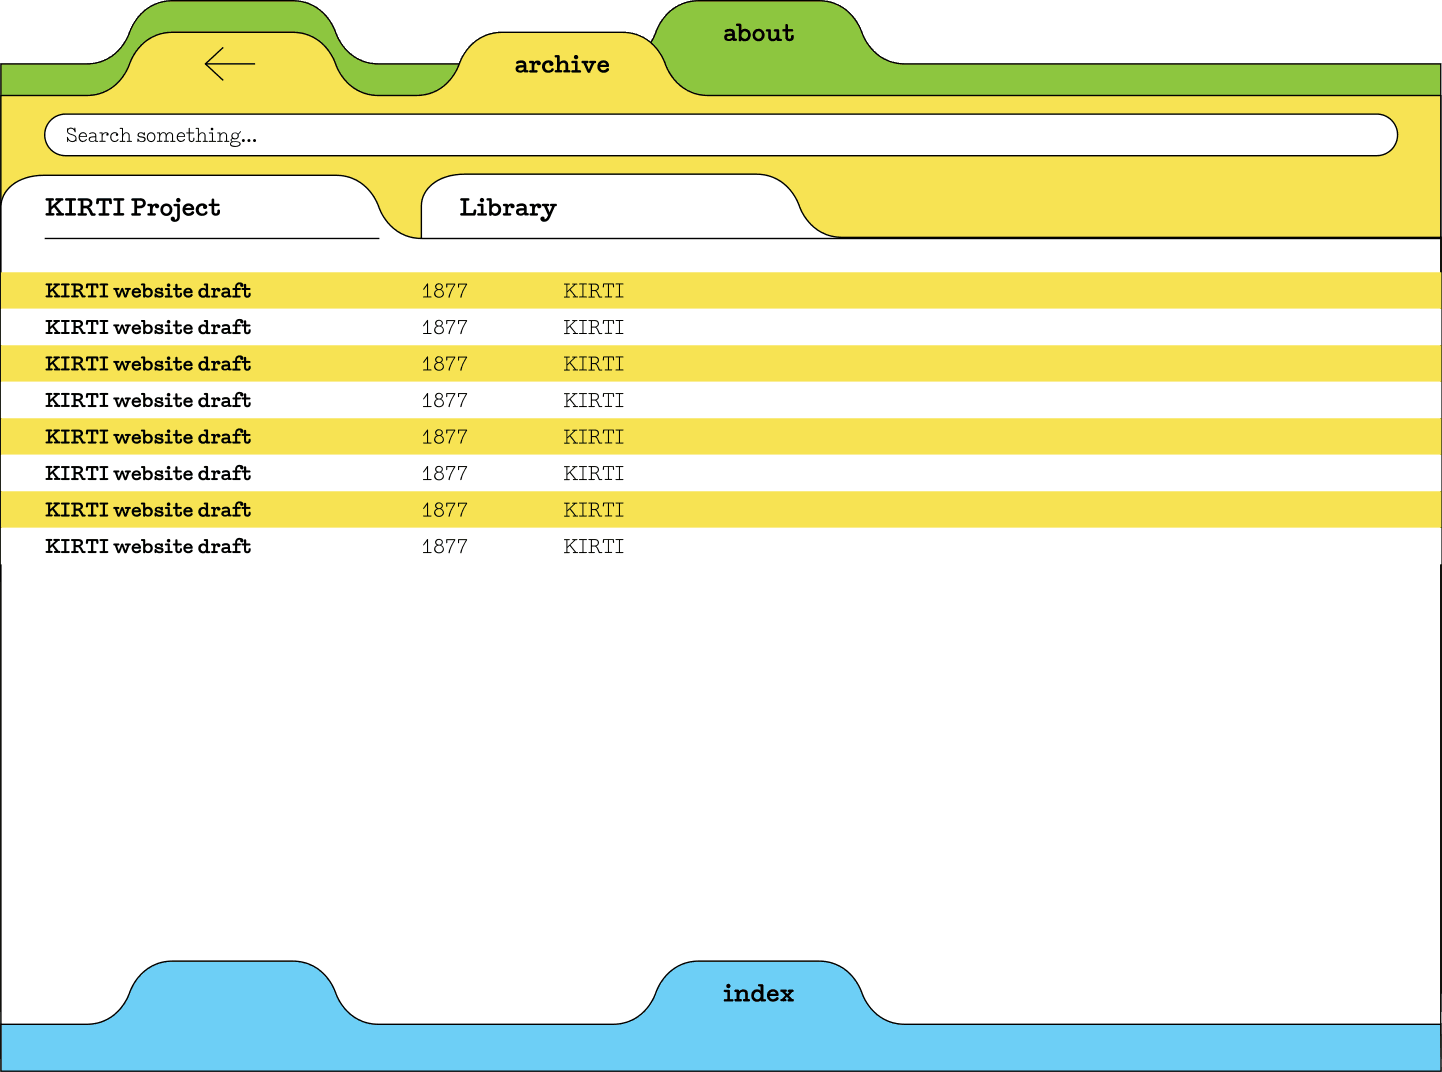Switch to the archive tab
This screenshot has height=1072, width=1442.
(561, 65)
